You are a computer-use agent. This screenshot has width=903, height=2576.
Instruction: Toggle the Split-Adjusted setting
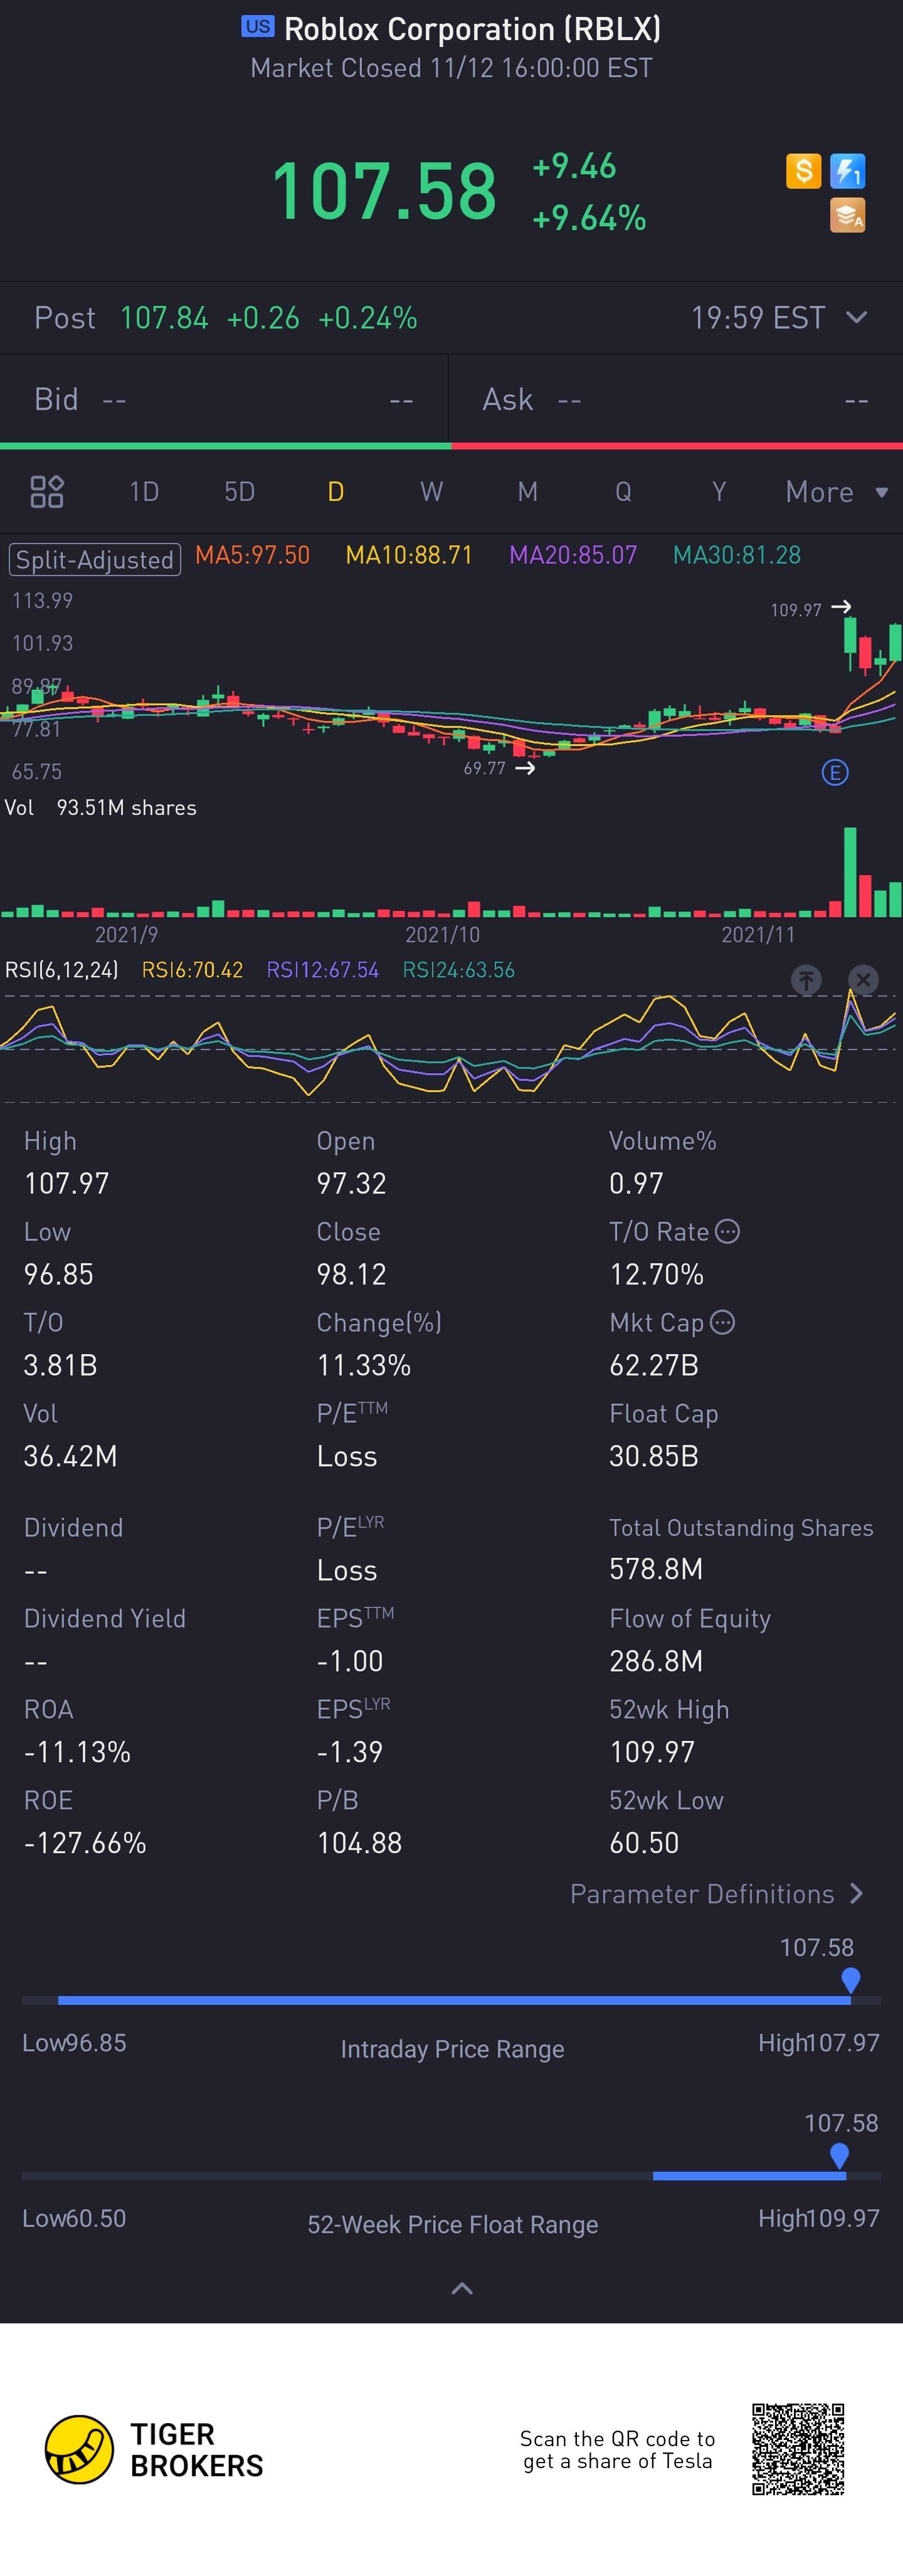95,559
